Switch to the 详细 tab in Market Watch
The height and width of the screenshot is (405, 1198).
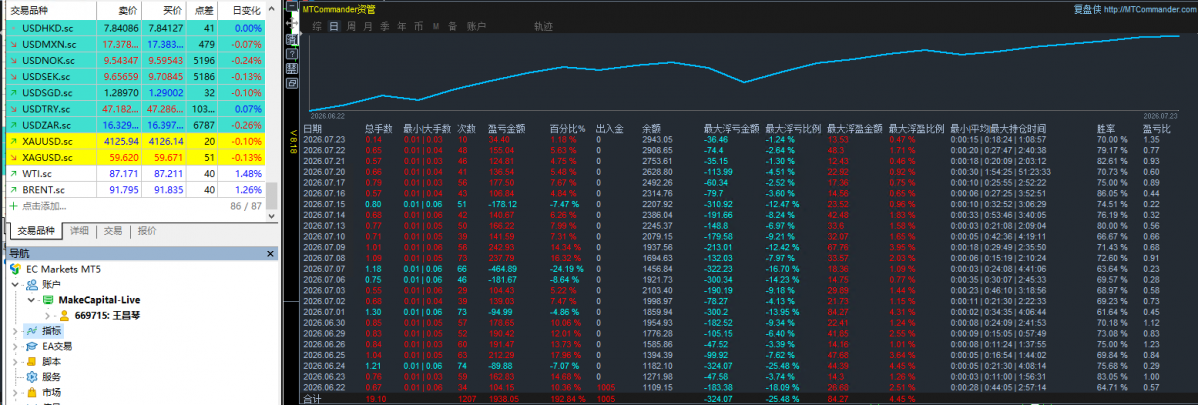[79, 231]
